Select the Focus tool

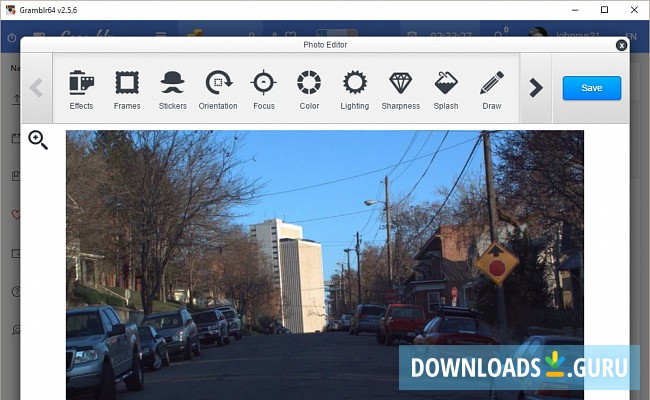pyautogui.click(x=264, y=89)
